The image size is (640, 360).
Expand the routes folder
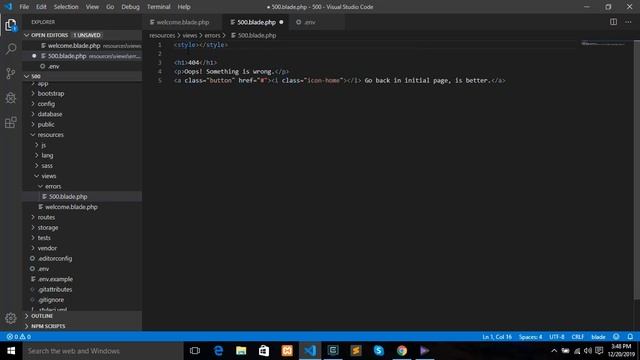[46, 217]
